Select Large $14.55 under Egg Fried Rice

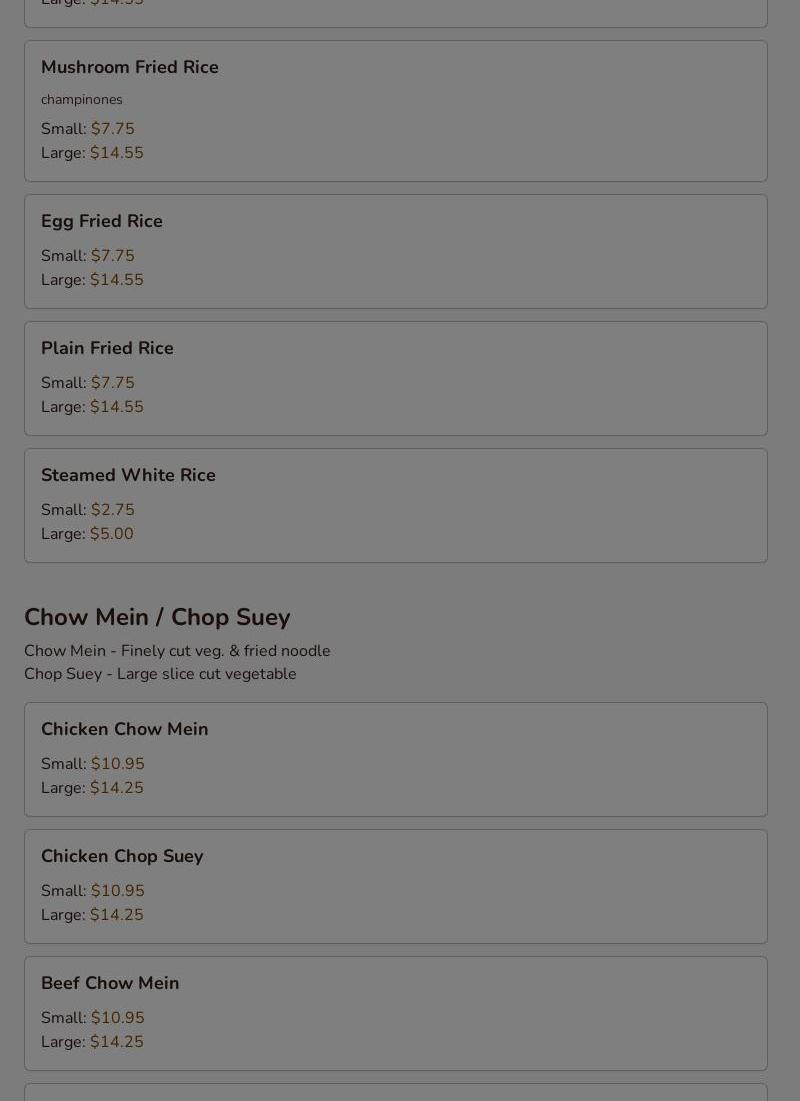(116, 280)
